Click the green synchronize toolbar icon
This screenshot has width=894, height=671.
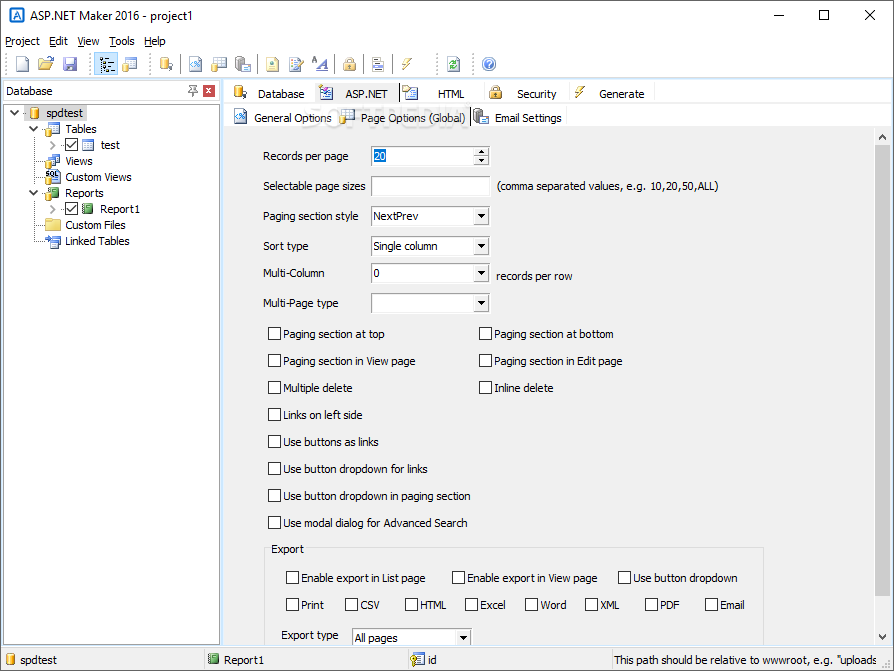tap(453, 64)
